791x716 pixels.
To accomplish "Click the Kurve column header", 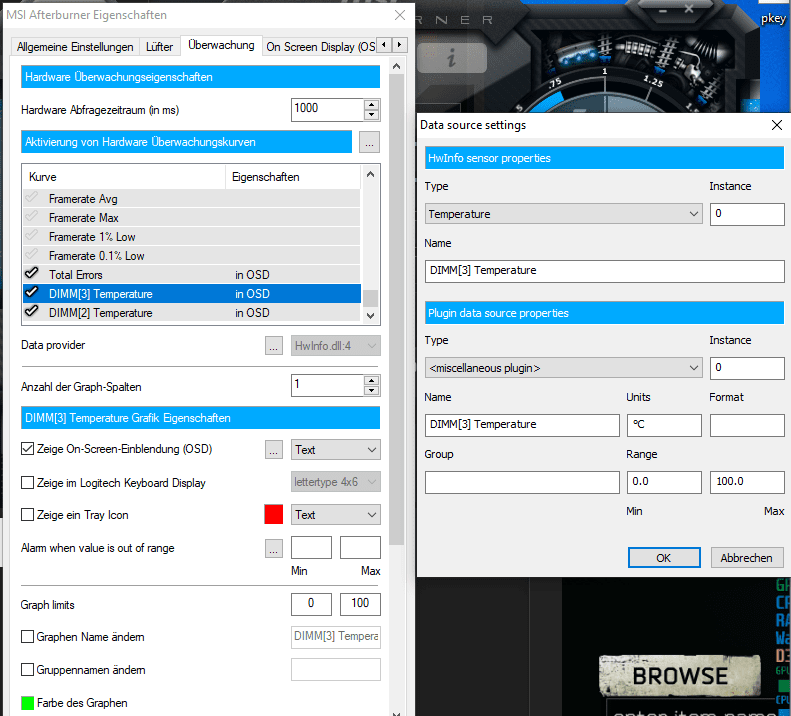I will click(124, 177).
